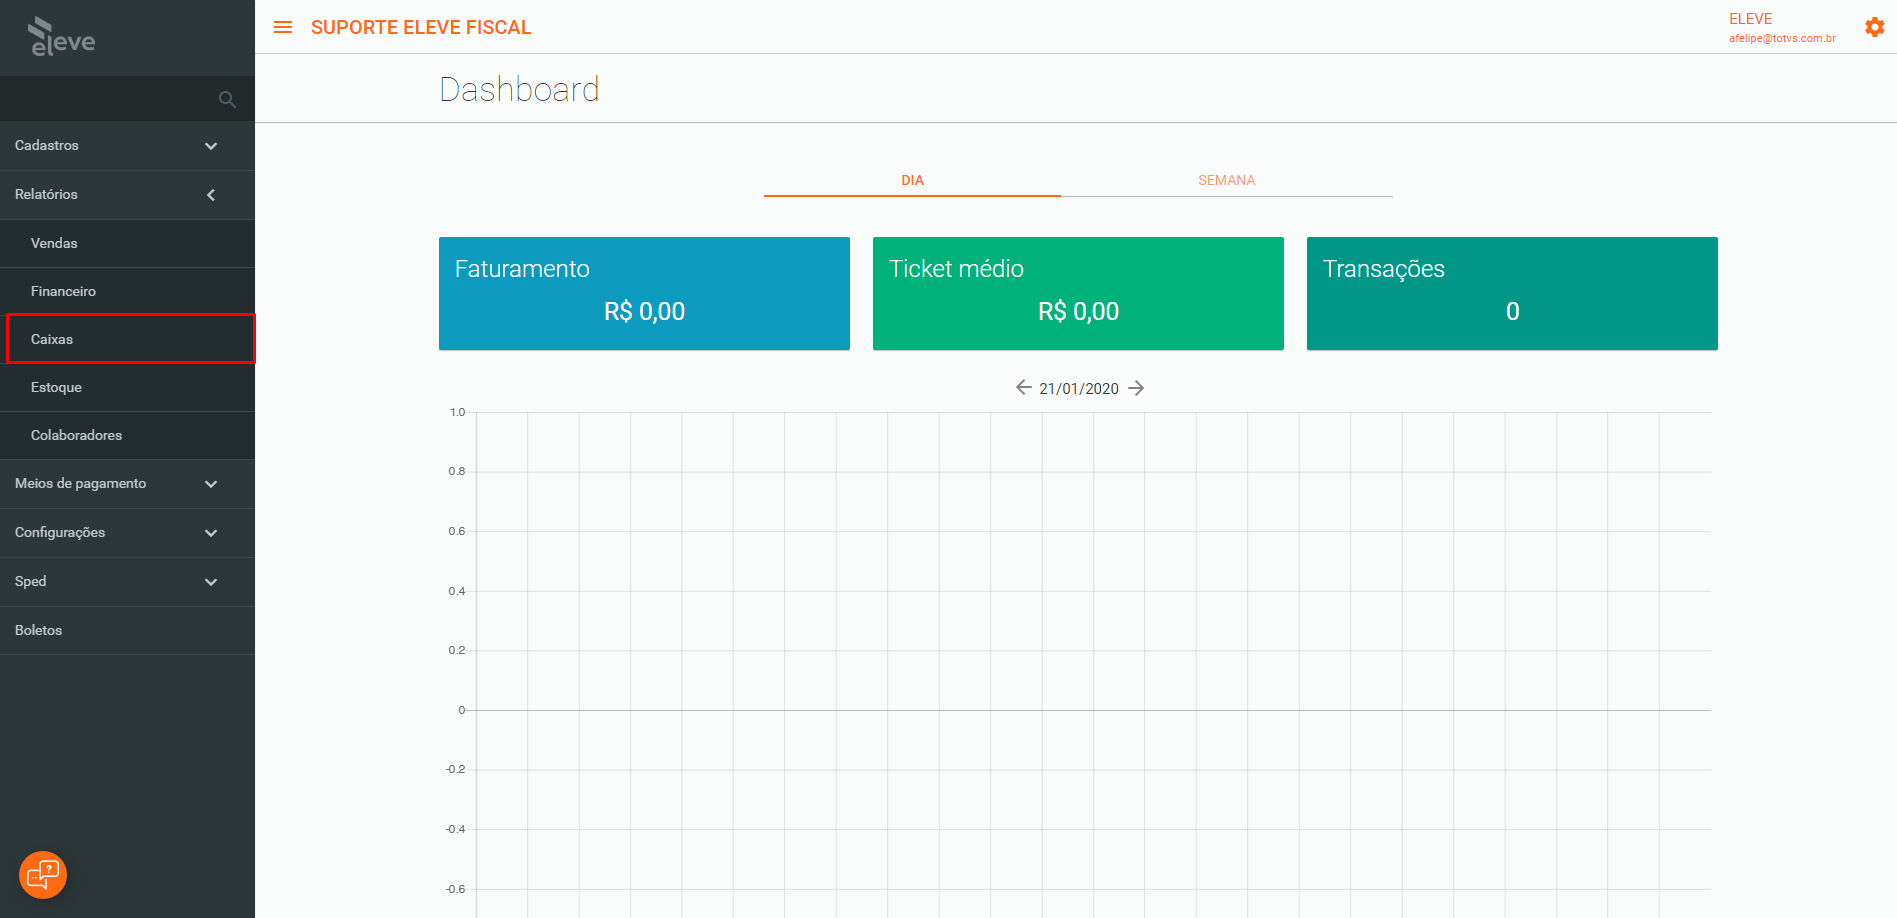This screenshot has width=1897, height=918.
Task: Switch to the SEMANA tab
Action: pyautogui.click(x=1226, y=180)
